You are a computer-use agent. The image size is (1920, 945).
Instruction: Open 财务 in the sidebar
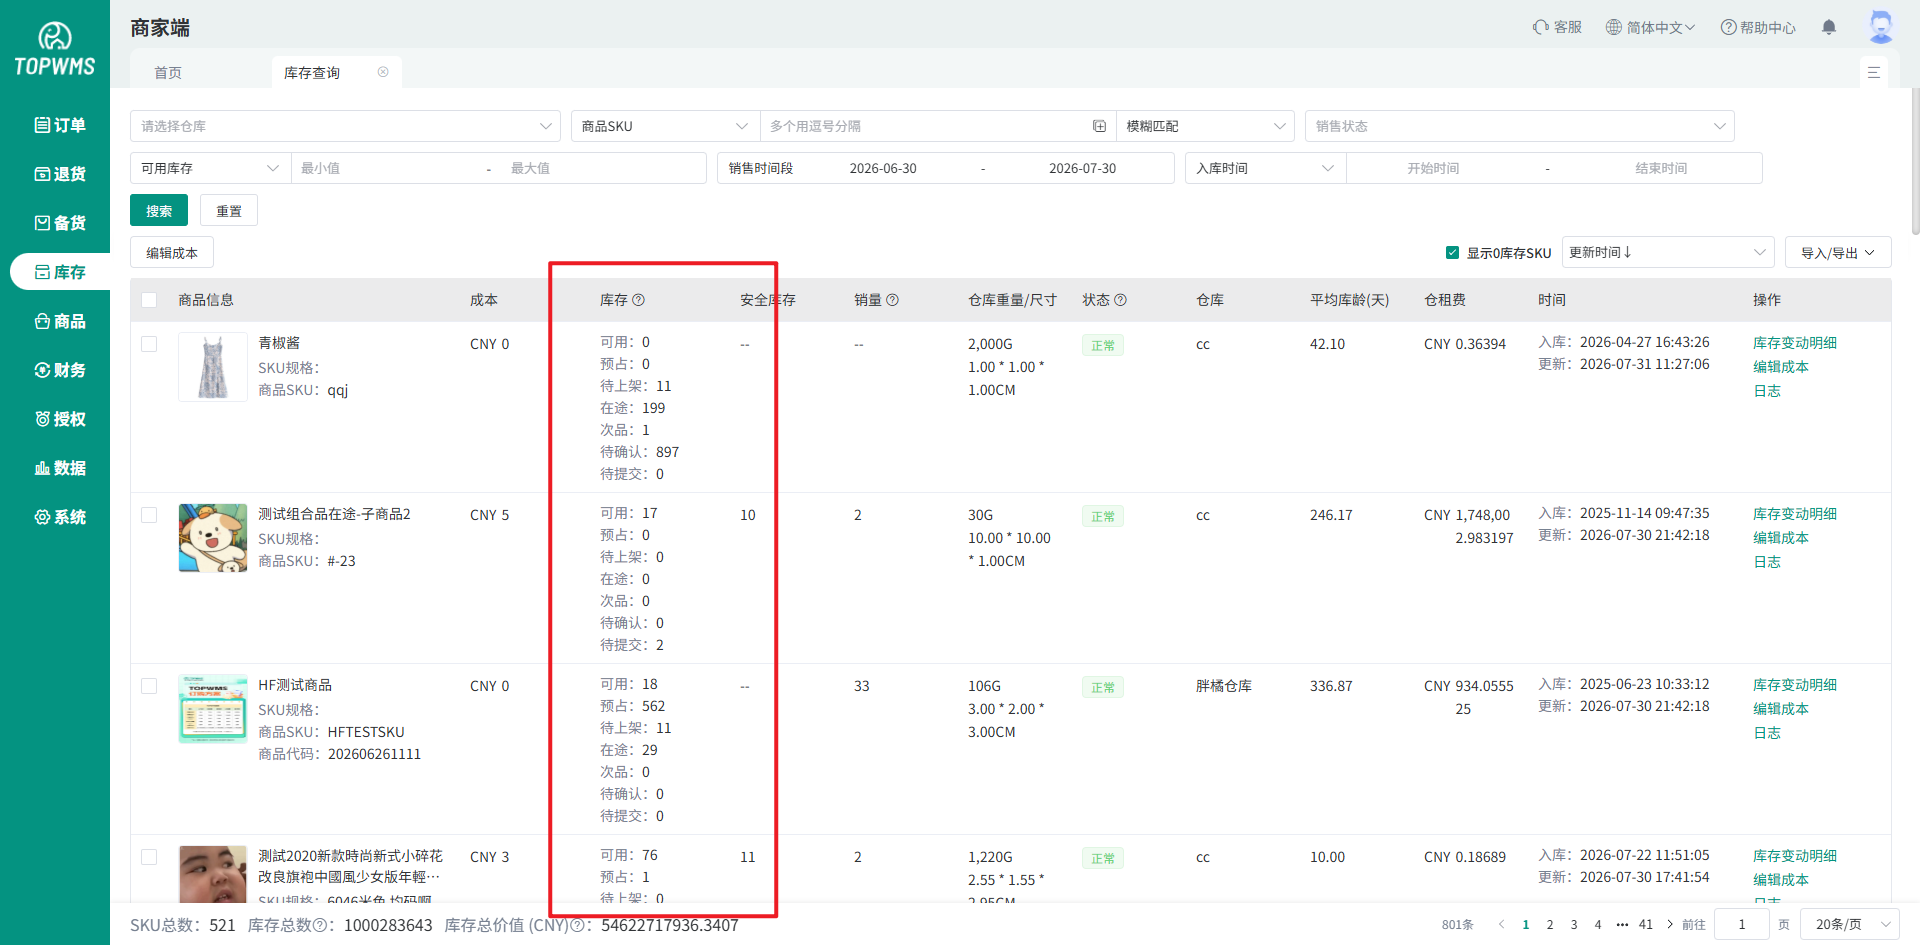coord(60,370)
